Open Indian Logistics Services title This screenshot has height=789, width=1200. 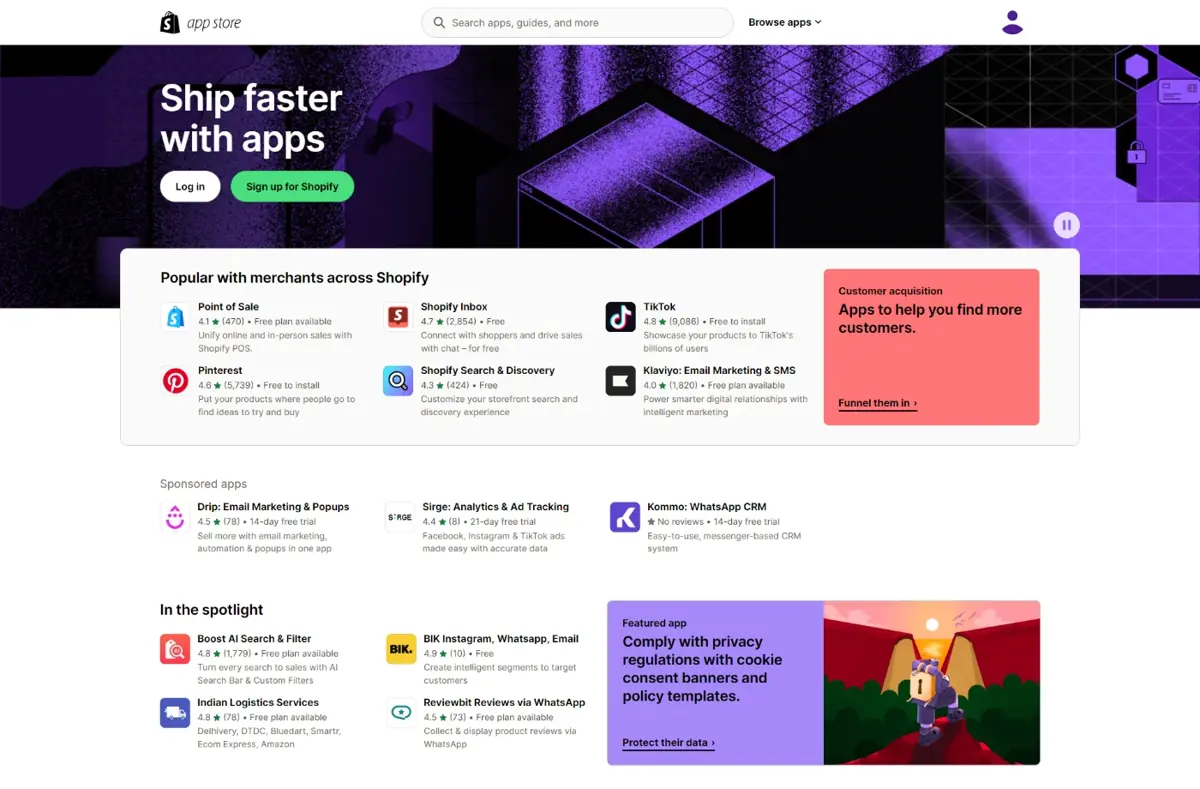(258, 703)
